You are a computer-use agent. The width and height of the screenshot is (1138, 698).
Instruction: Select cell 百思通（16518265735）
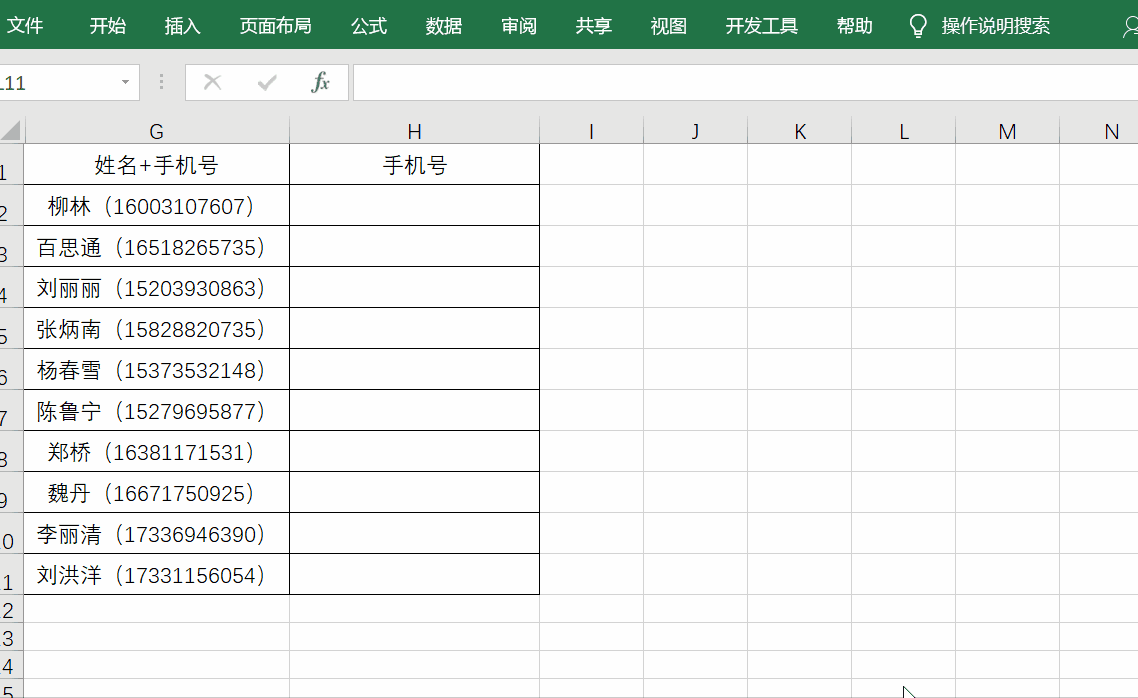157,247
